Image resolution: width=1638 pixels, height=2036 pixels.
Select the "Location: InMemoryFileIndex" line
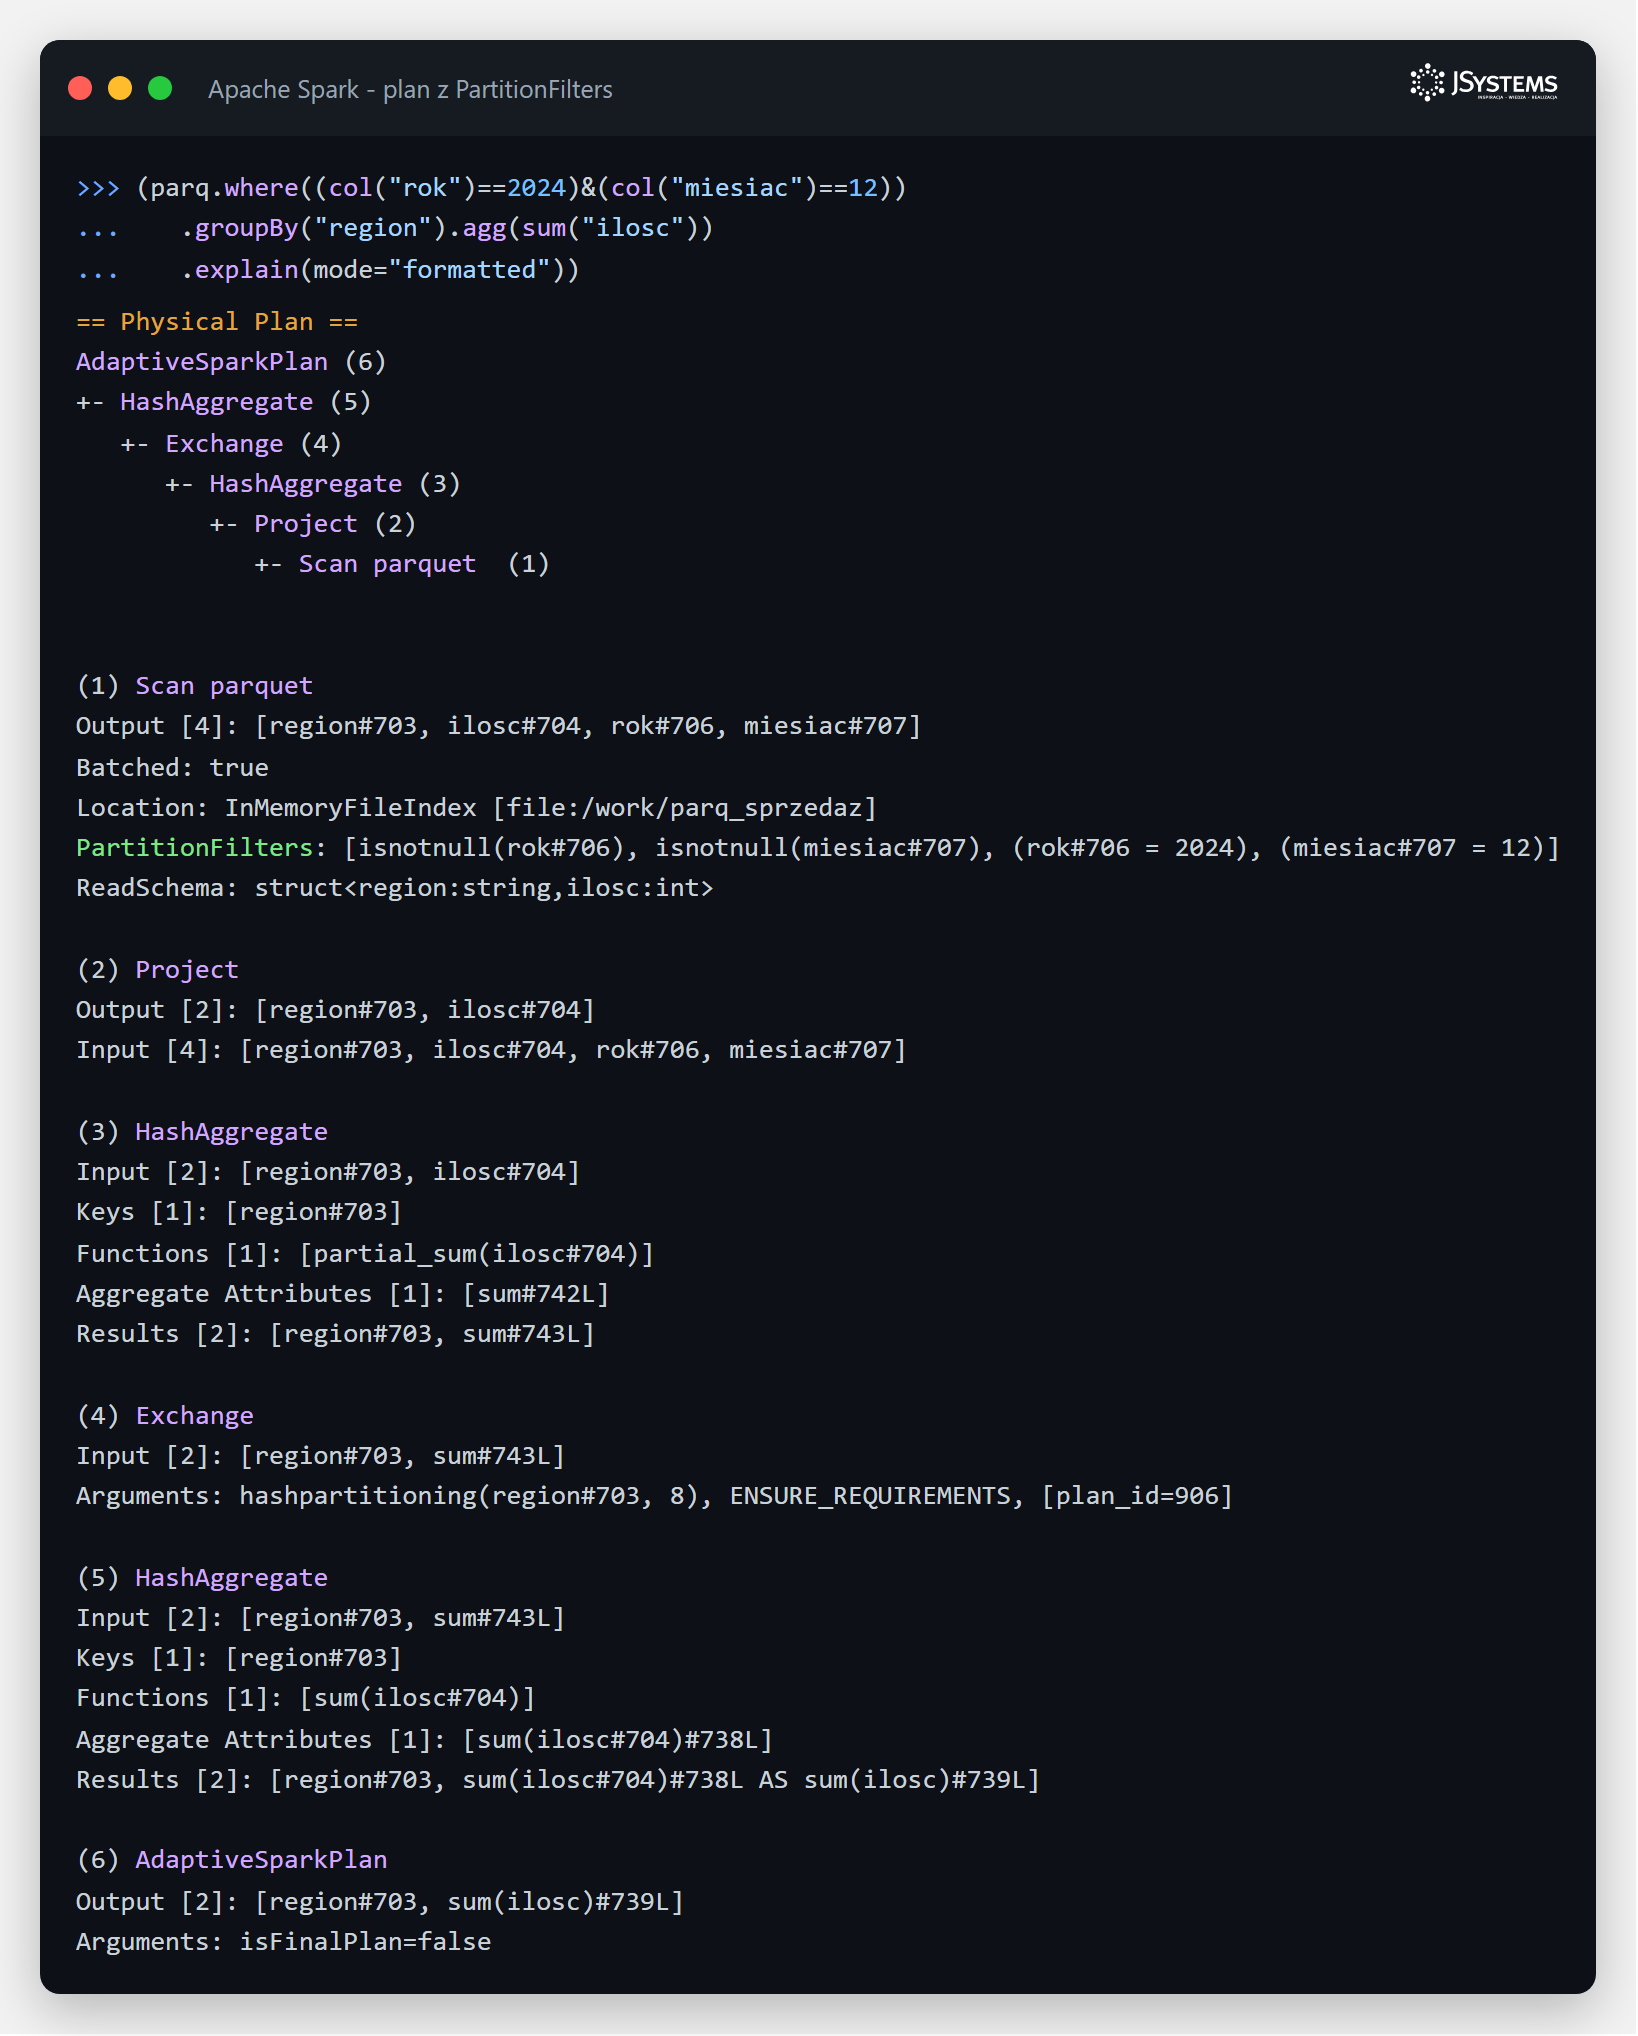click(x=476, y=808)
